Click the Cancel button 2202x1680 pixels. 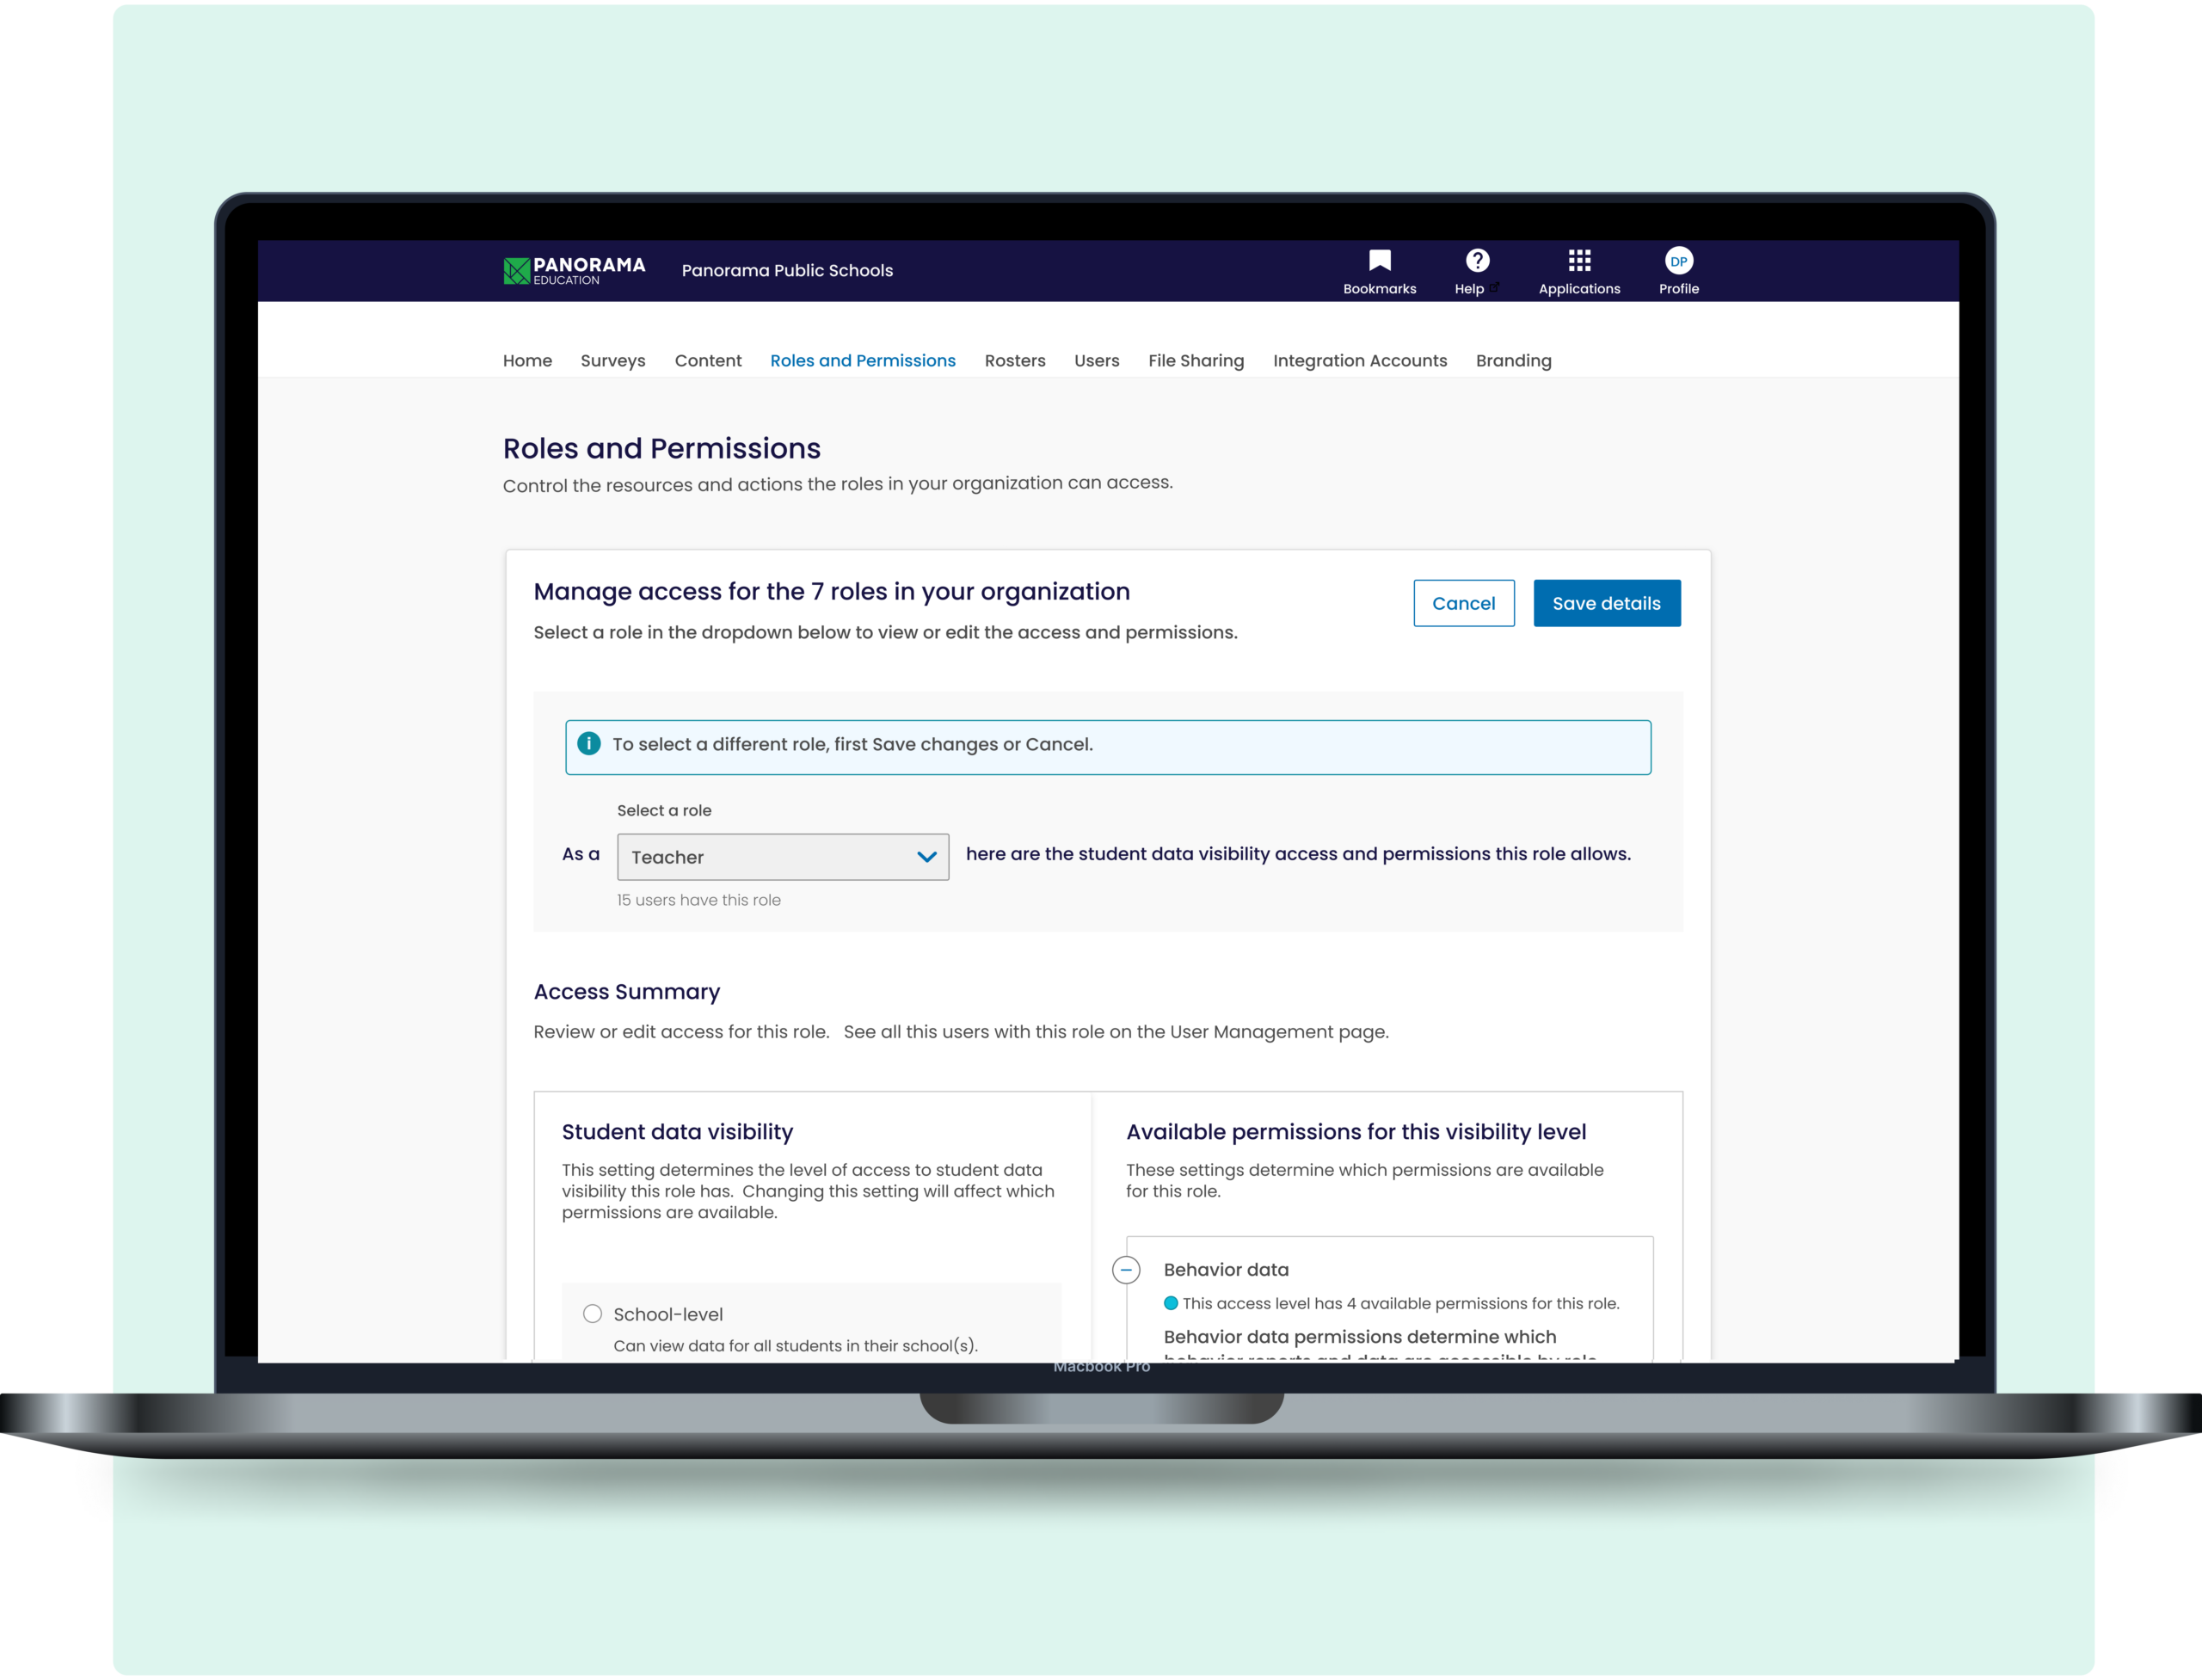(1465, 602)
